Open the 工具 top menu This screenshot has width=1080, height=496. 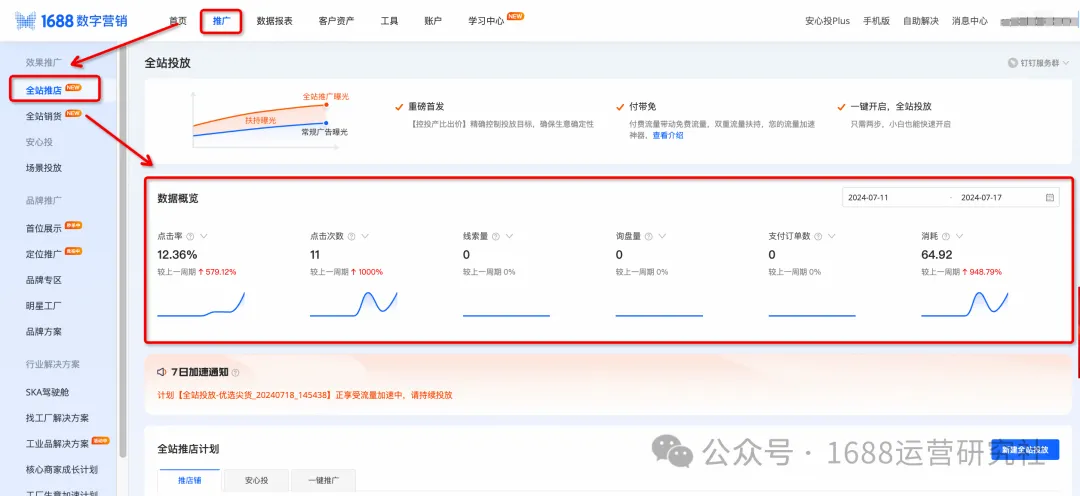[x=389, y=21]
